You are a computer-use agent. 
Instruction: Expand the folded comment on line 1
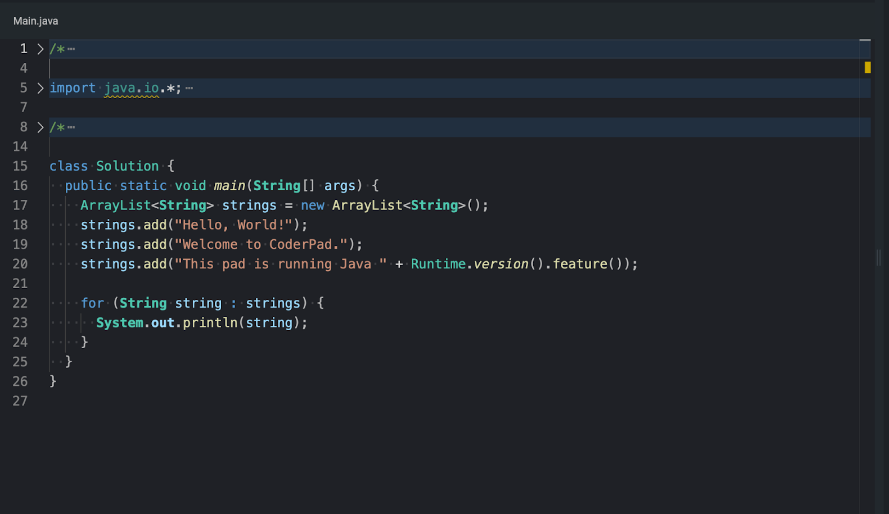(x=40, y=49)
